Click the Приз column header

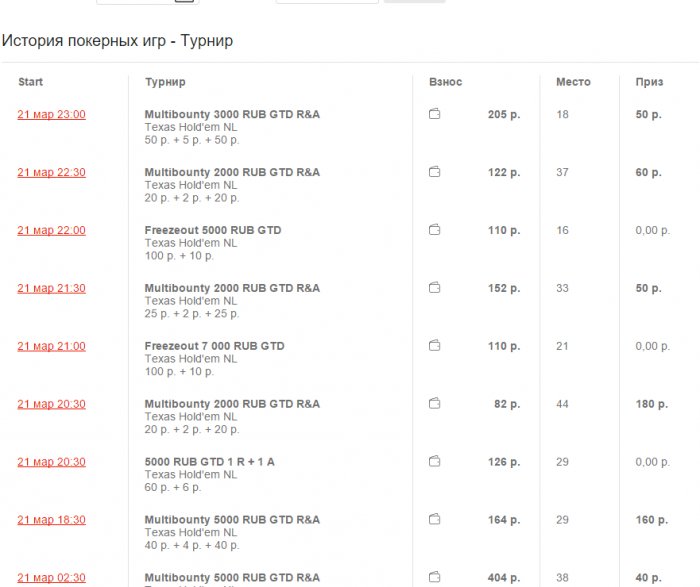[x=649, y=82]
